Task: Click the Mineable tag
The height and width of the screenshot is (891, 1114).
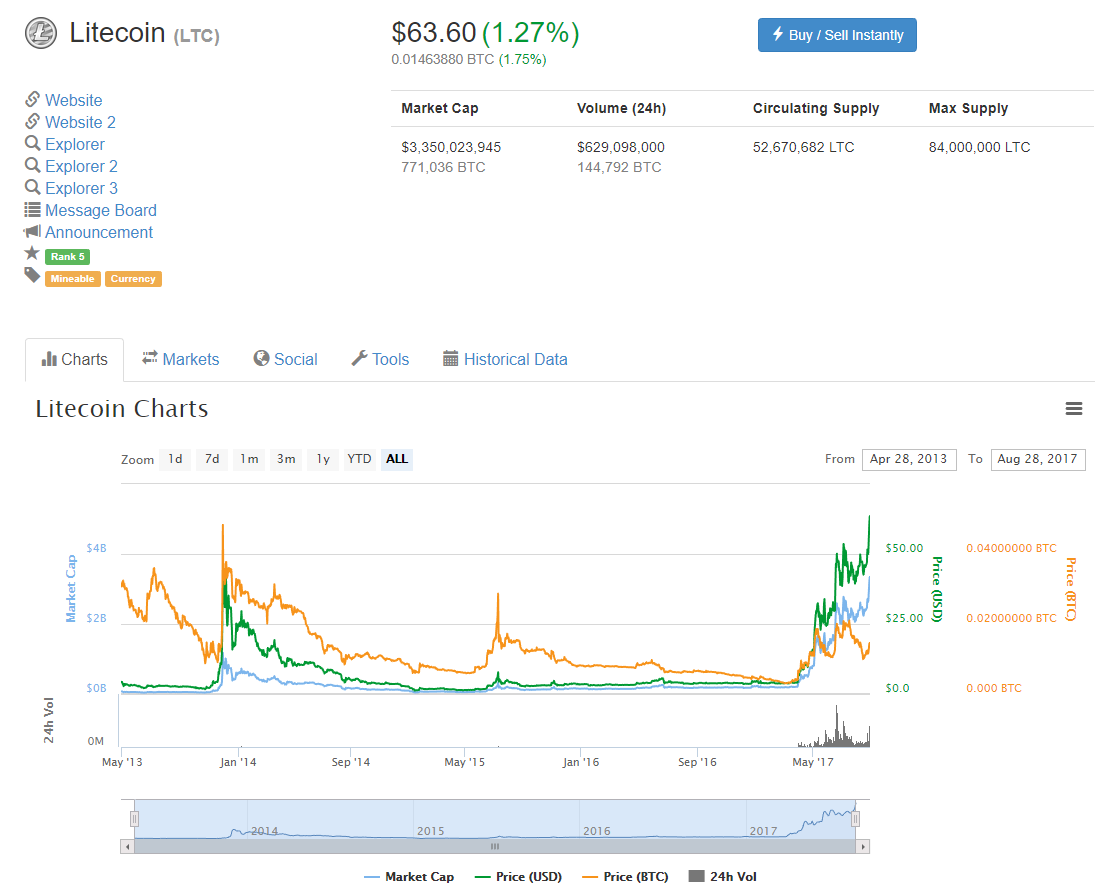Action: [x=72, y=279]
